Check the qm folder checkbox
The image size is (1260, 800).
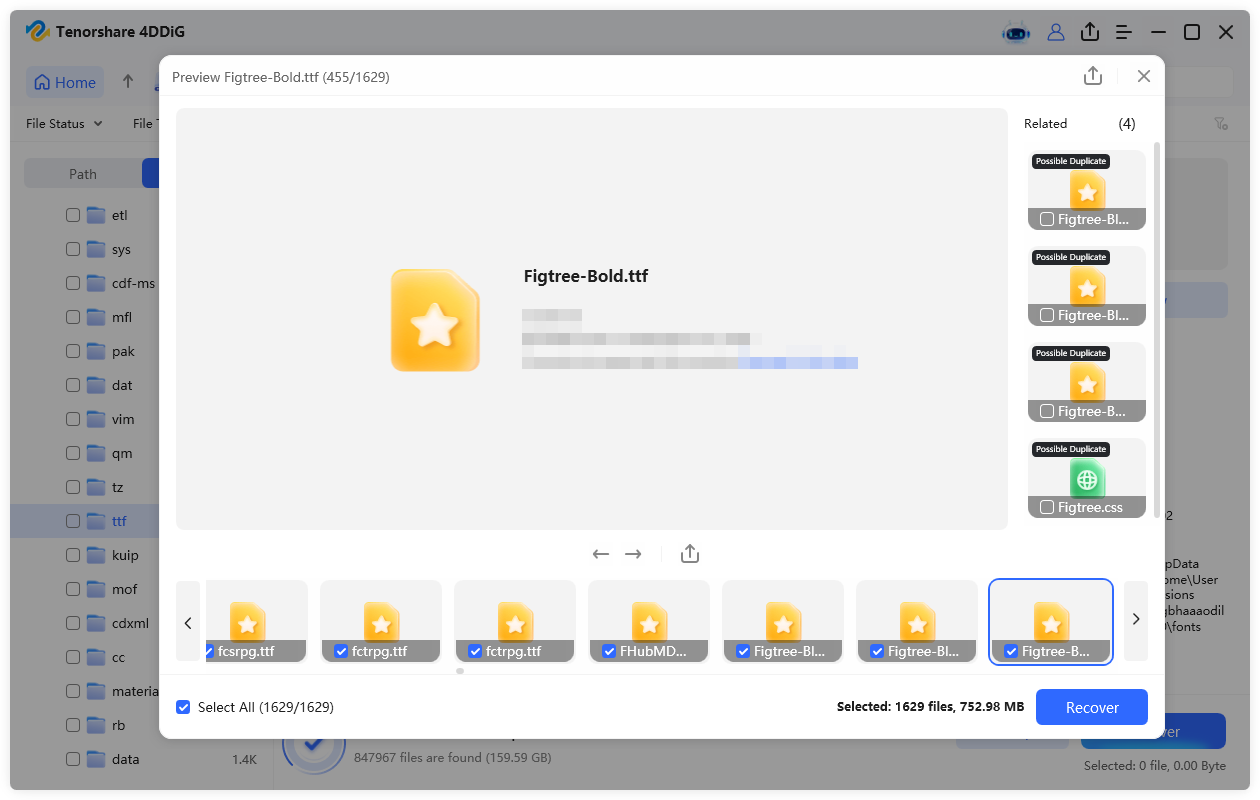tap(73, 453)
